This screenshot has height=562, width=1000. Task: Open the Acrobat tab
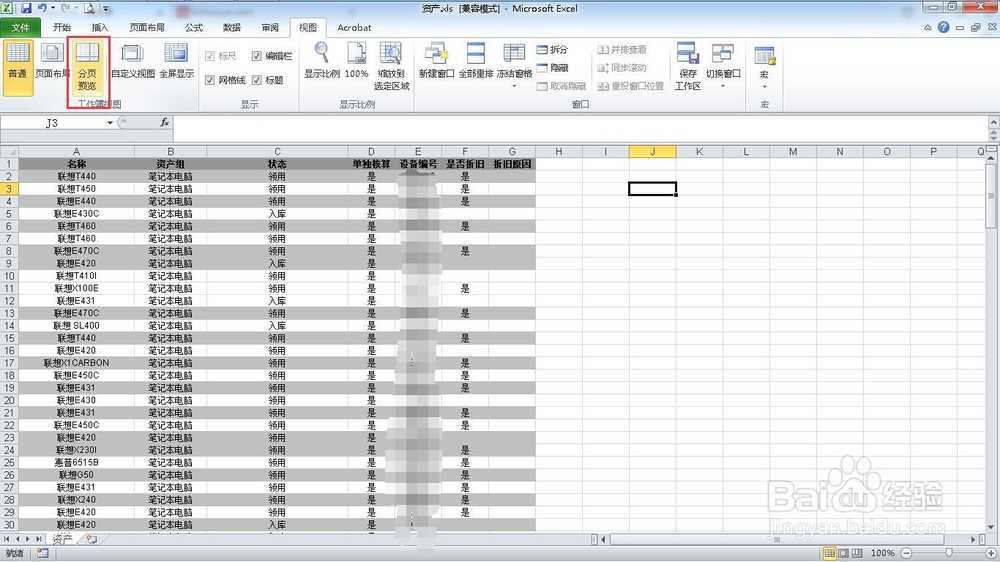(x=354, y=27)
